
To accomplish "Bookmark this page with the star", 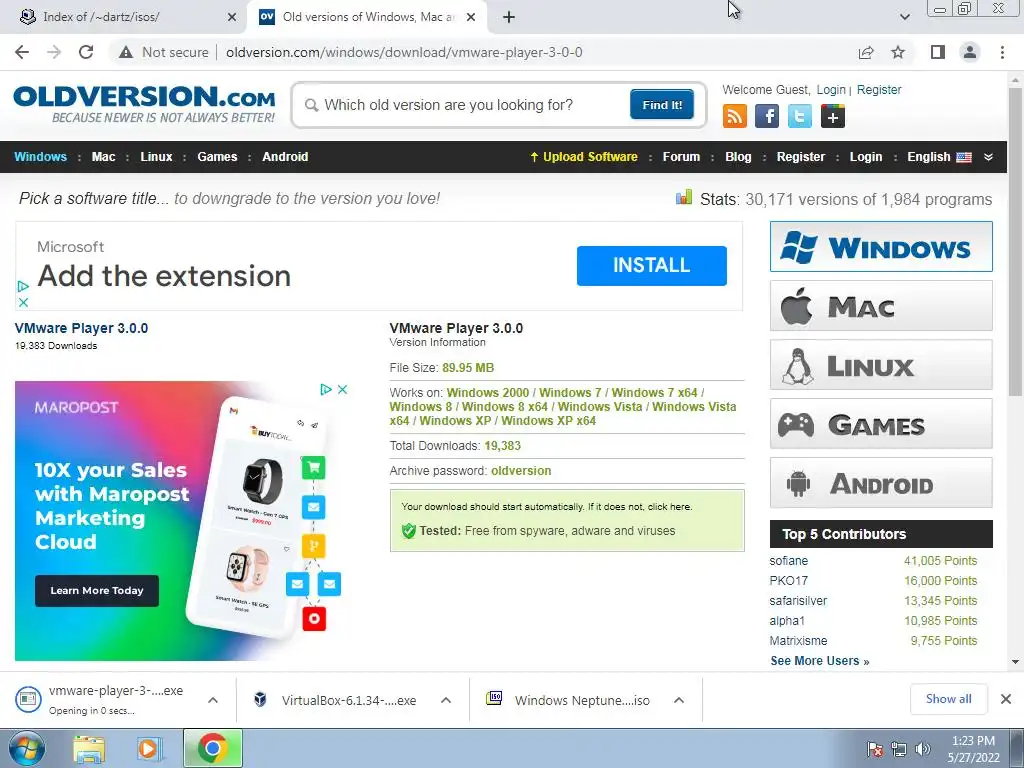I will (x=898, y=52).
